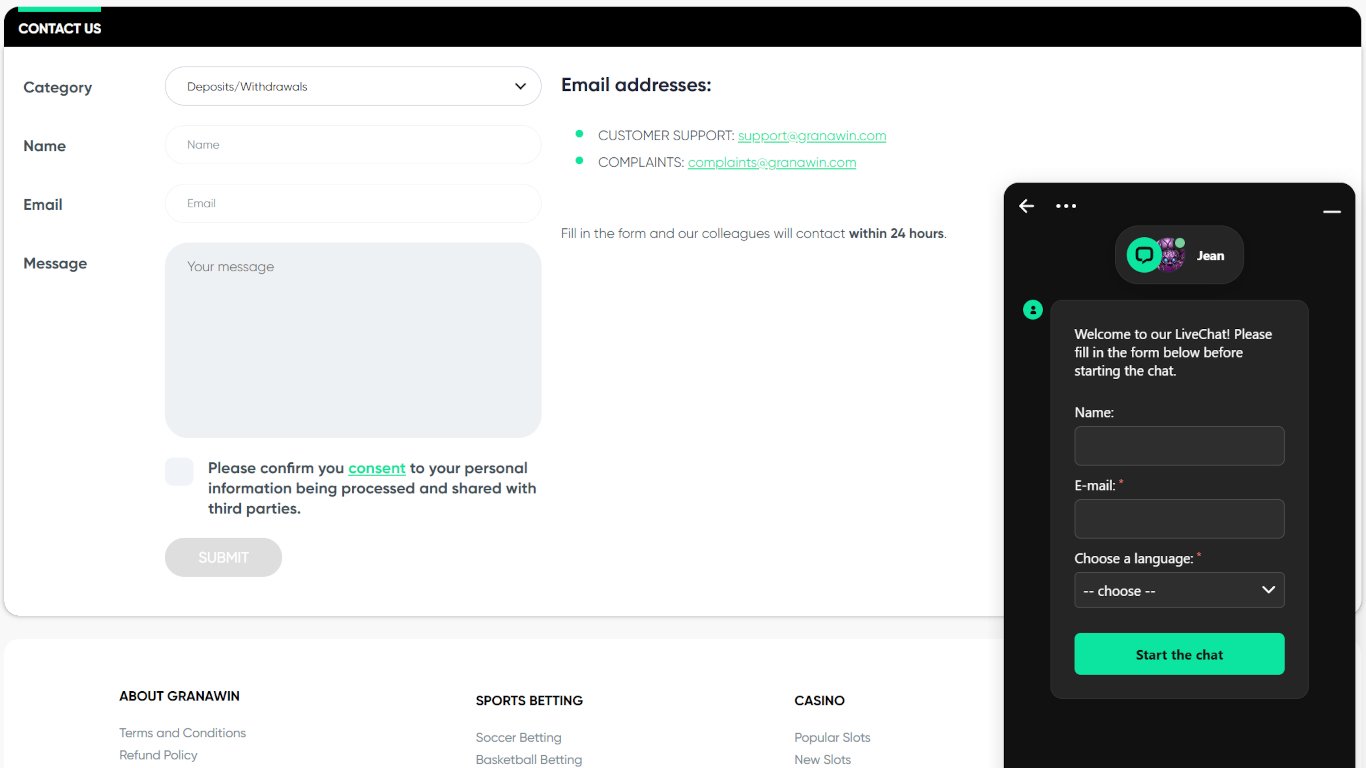Open the support@granawin.com email link

(812, 136)
